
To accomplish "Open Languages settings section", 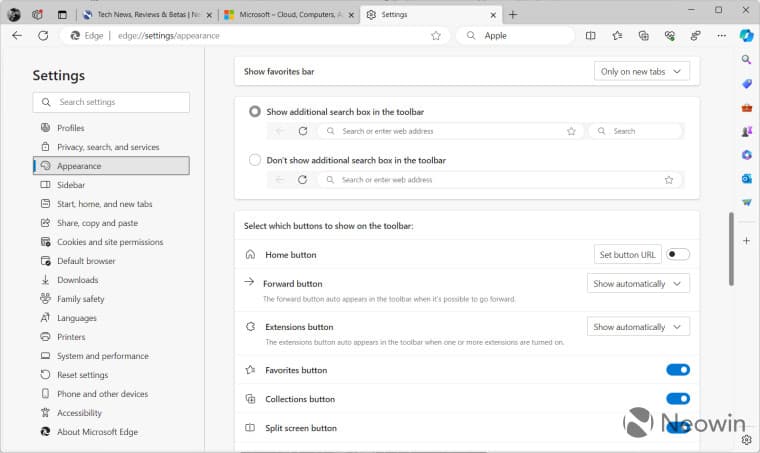I will coord(111,318).
